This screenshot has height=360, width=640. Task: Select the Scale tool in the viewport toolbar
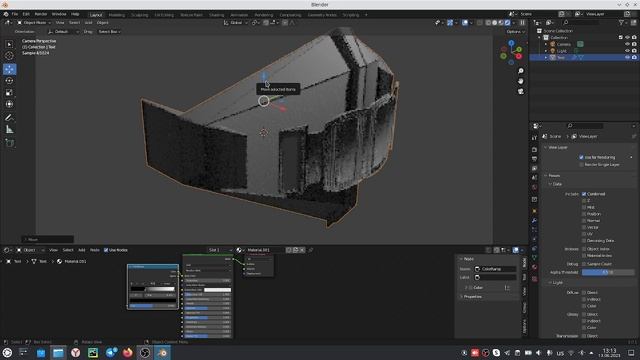(x=9, y=93)
